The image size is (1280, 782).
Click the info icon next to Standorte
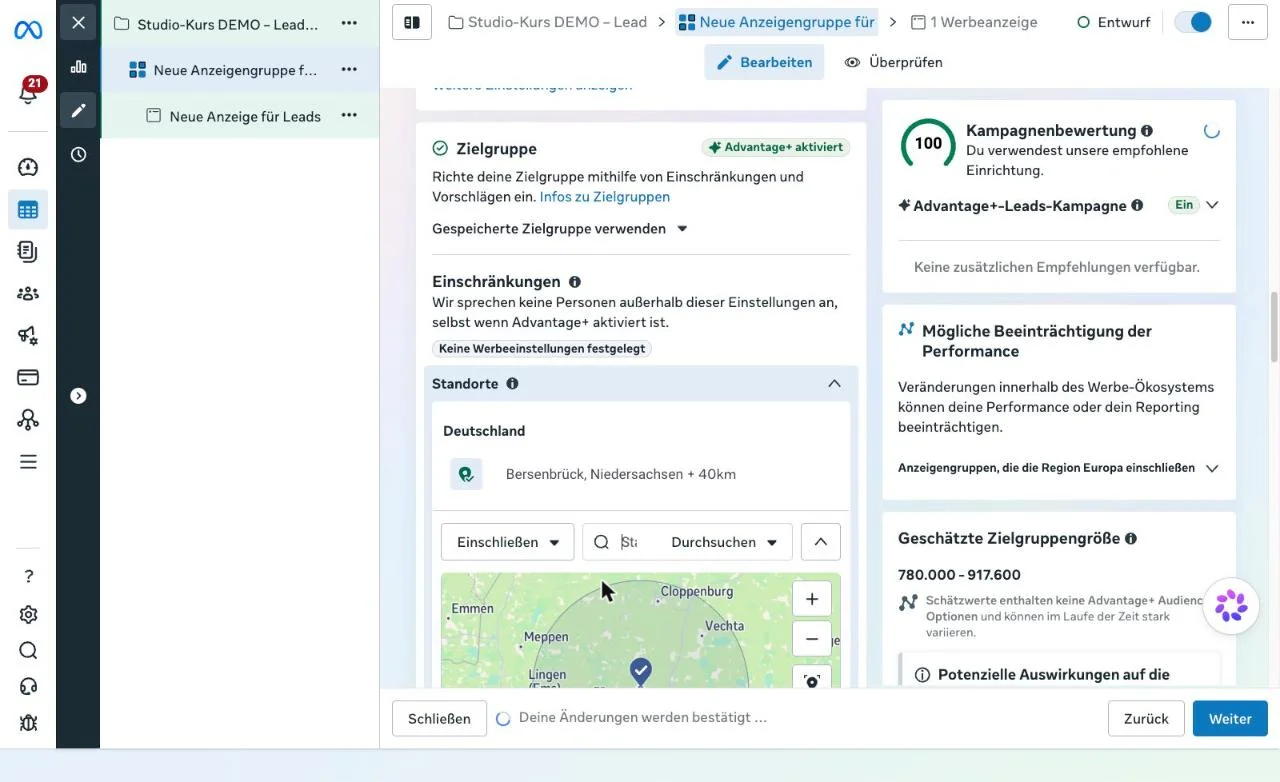[513, 383]
